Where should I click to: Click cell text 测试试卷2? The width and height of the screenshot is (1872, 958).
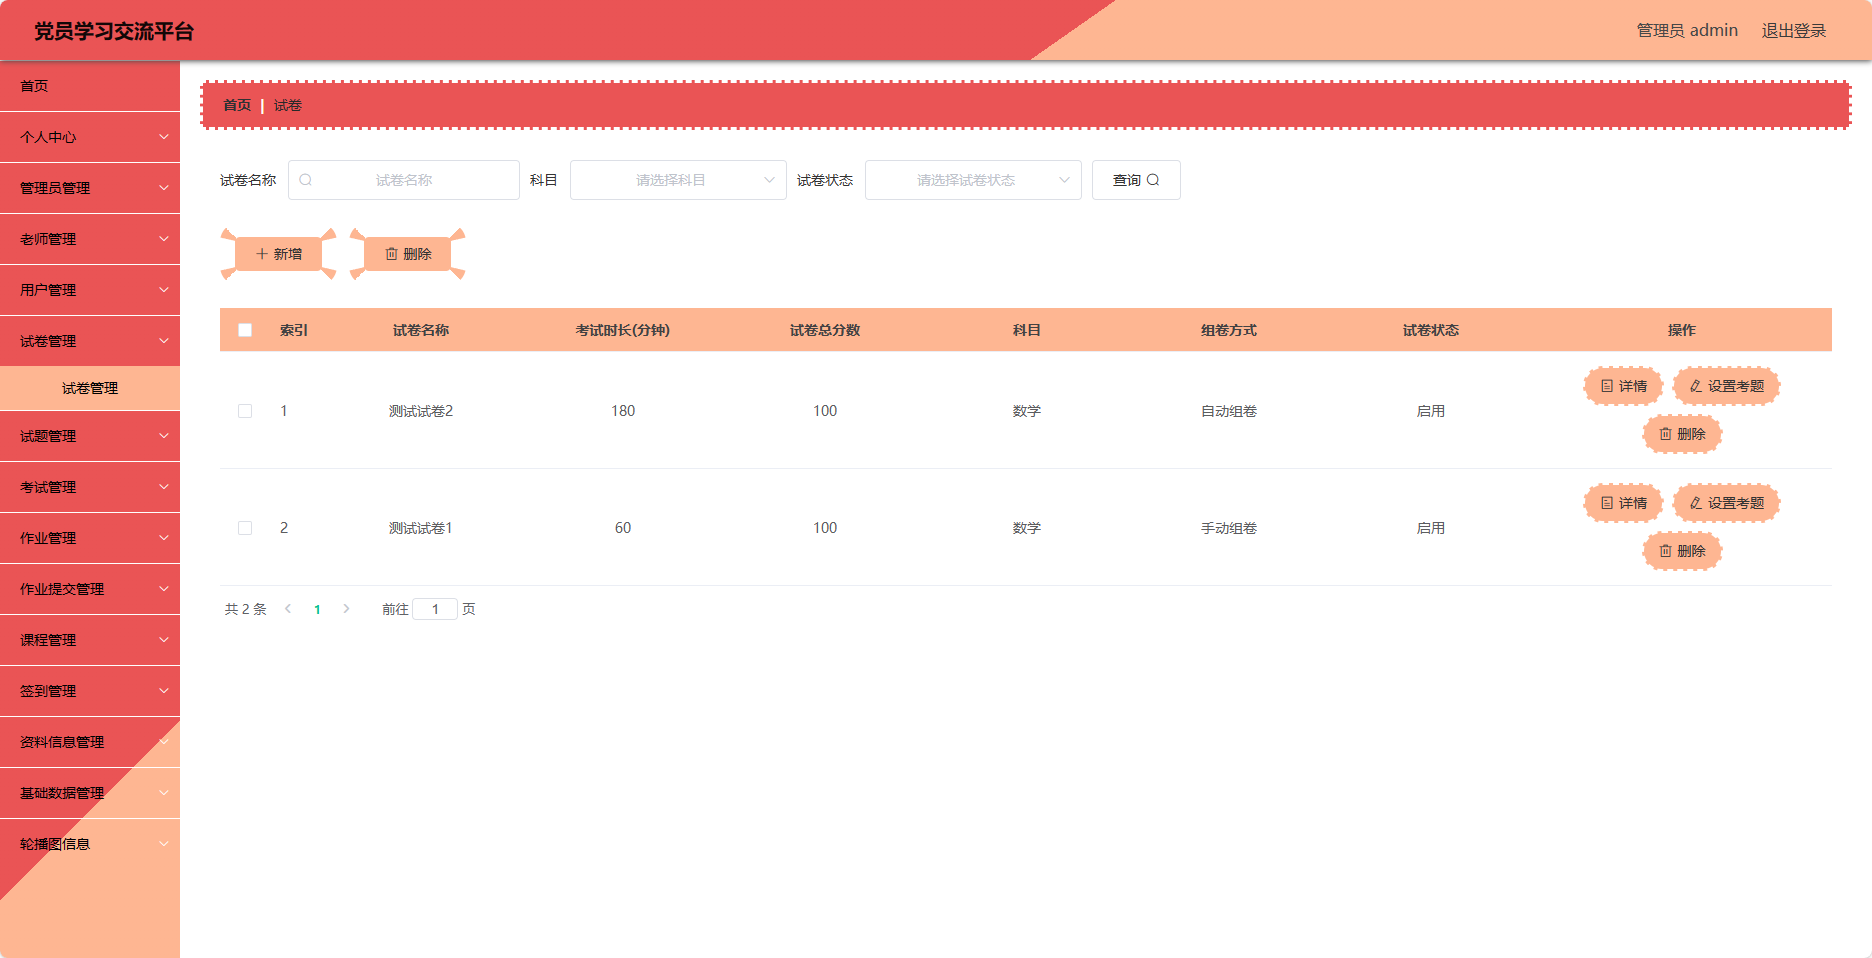coord(421,411)
